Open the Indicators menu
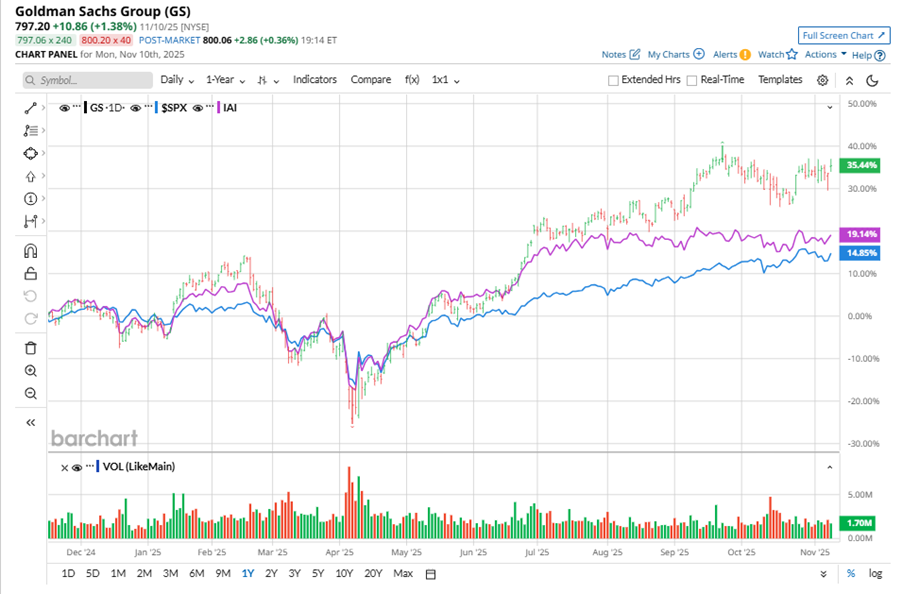 (315, 80)
